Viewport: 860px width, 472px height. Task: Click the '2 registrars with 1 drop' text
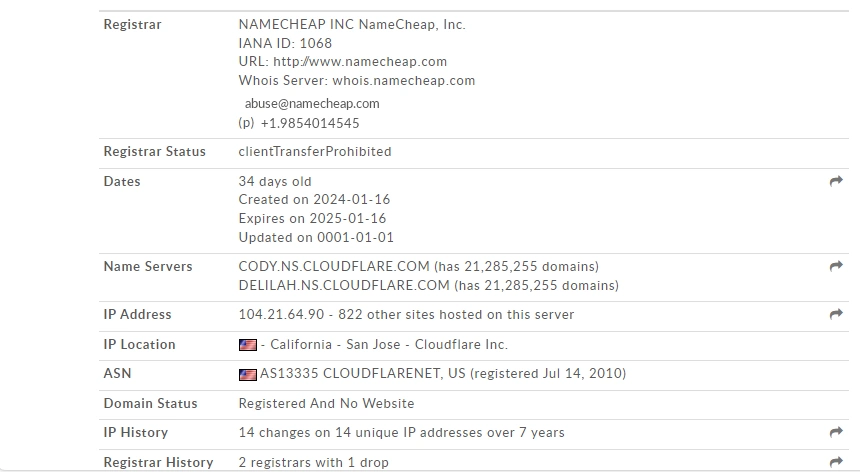(314, 462)
